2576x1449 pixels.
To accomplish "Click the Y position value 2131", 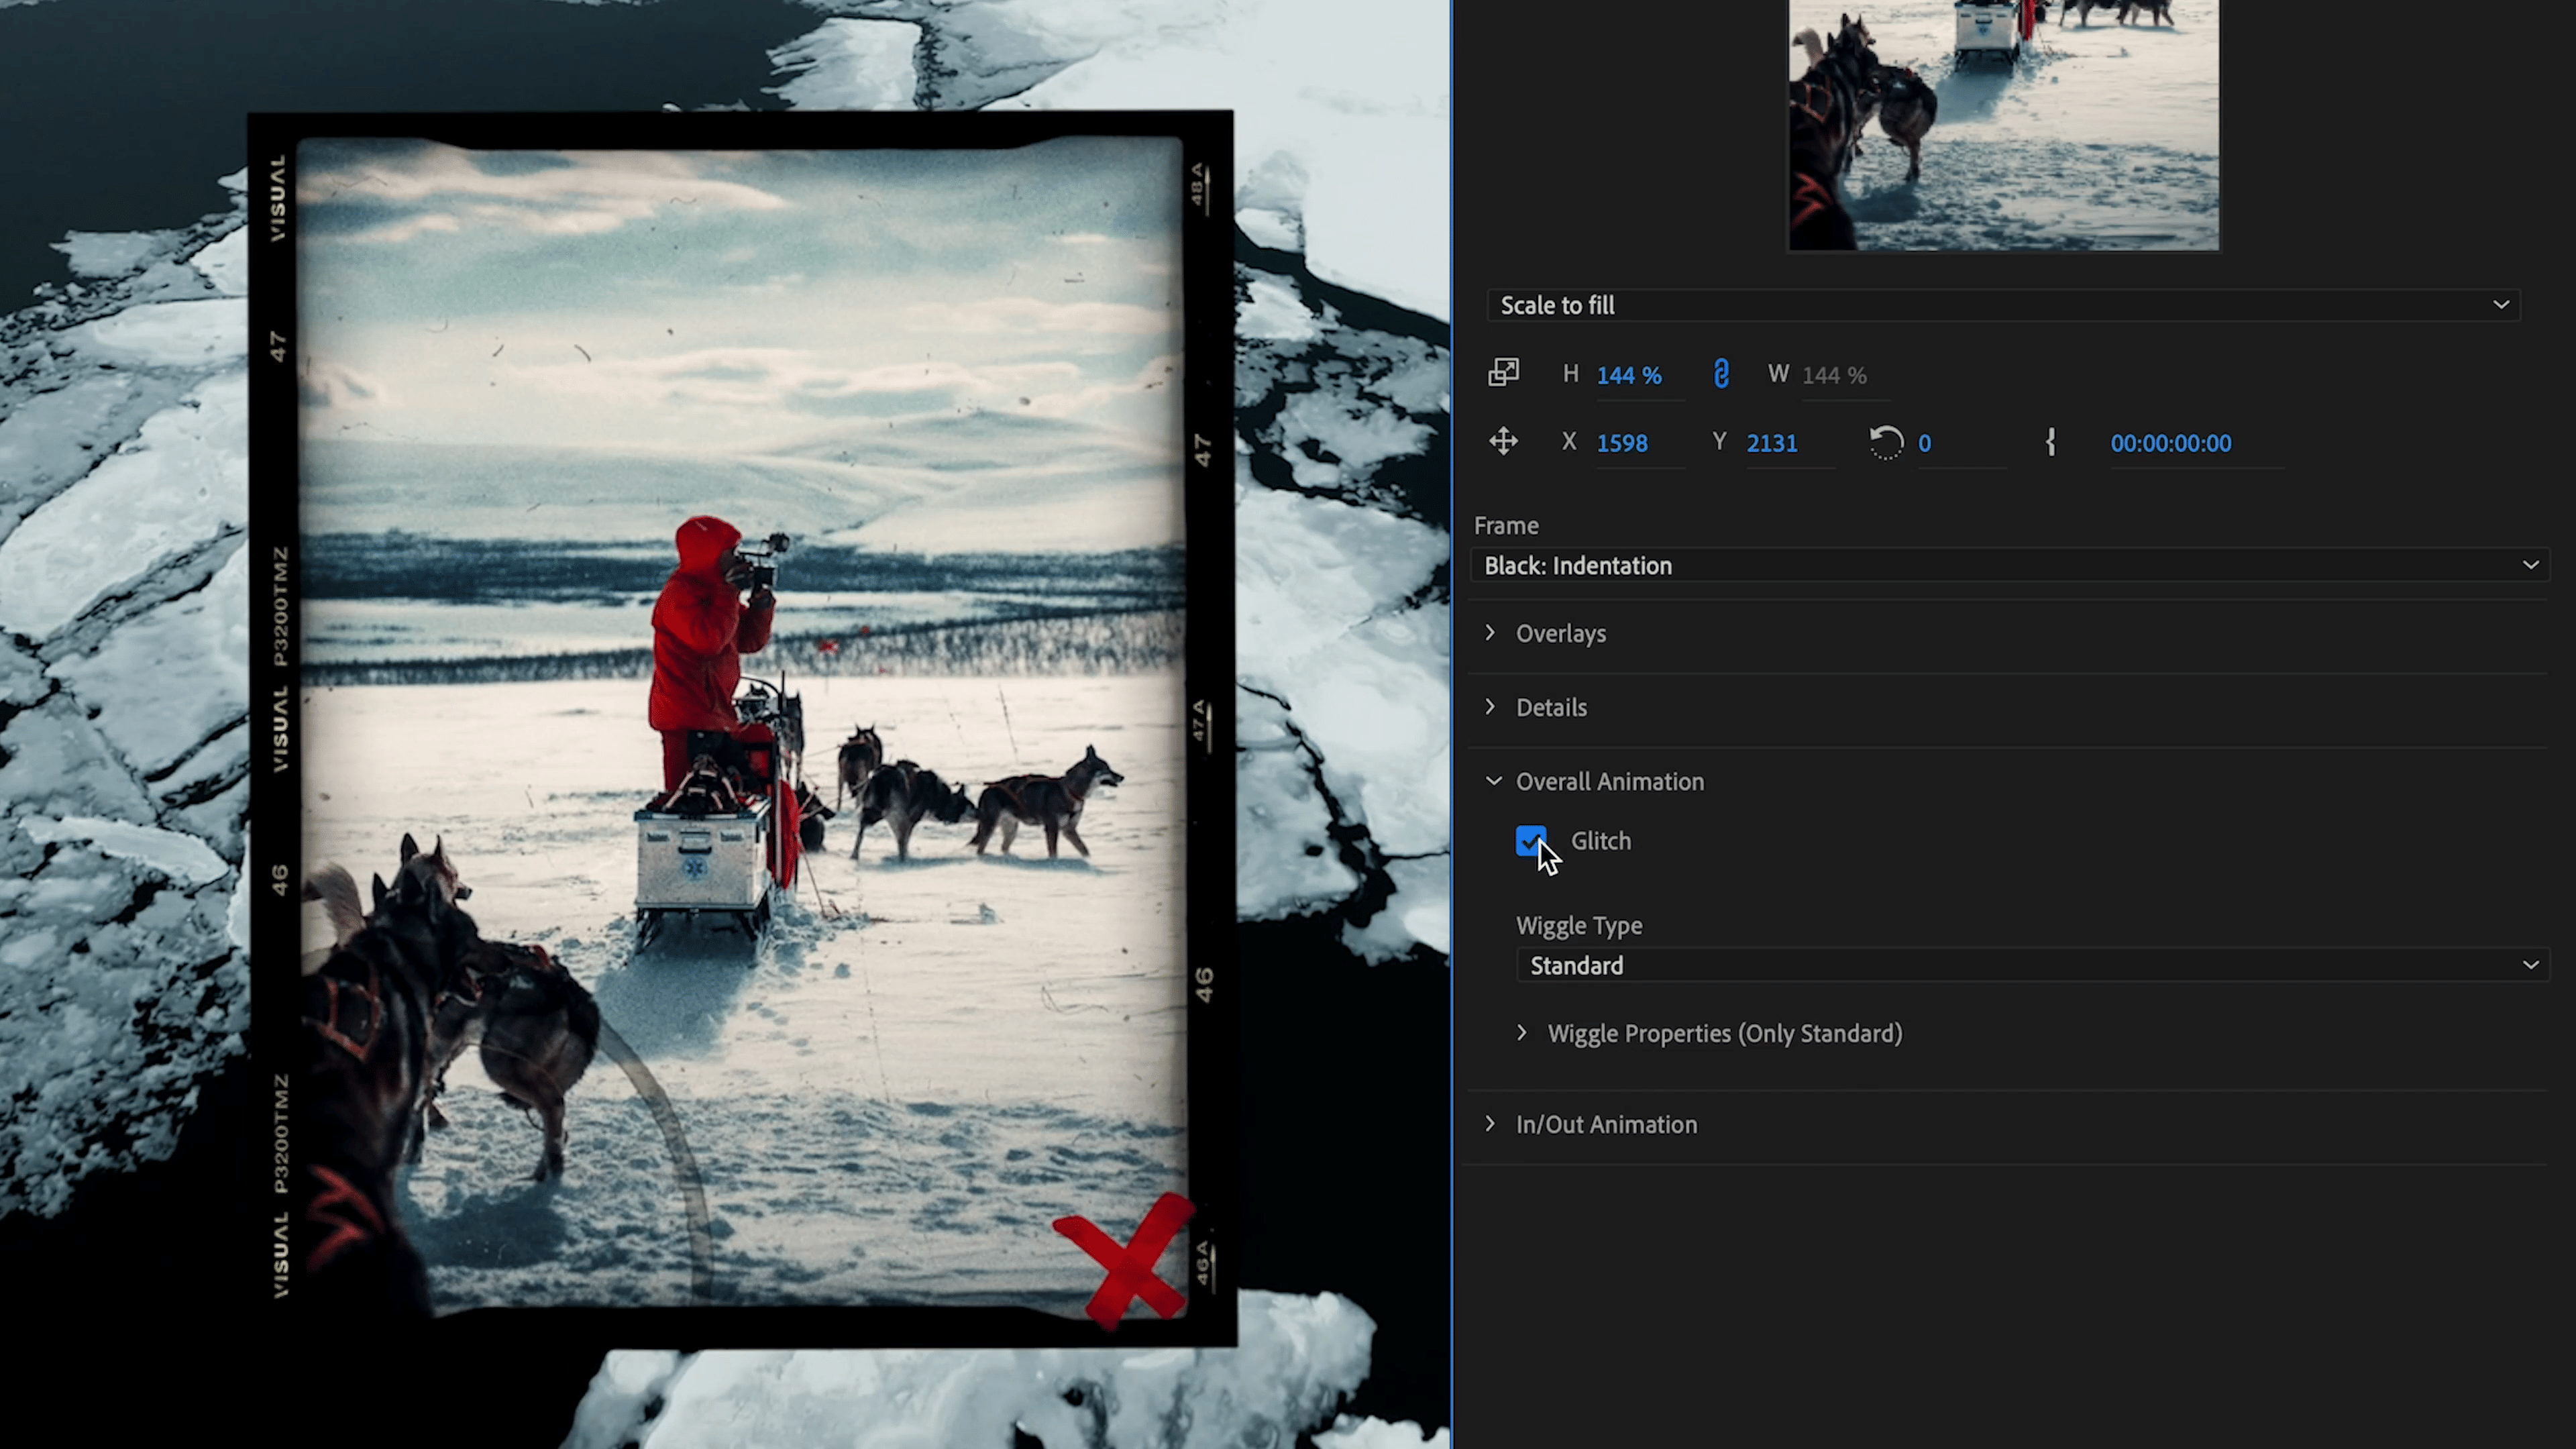I will tap(1771, 443).
